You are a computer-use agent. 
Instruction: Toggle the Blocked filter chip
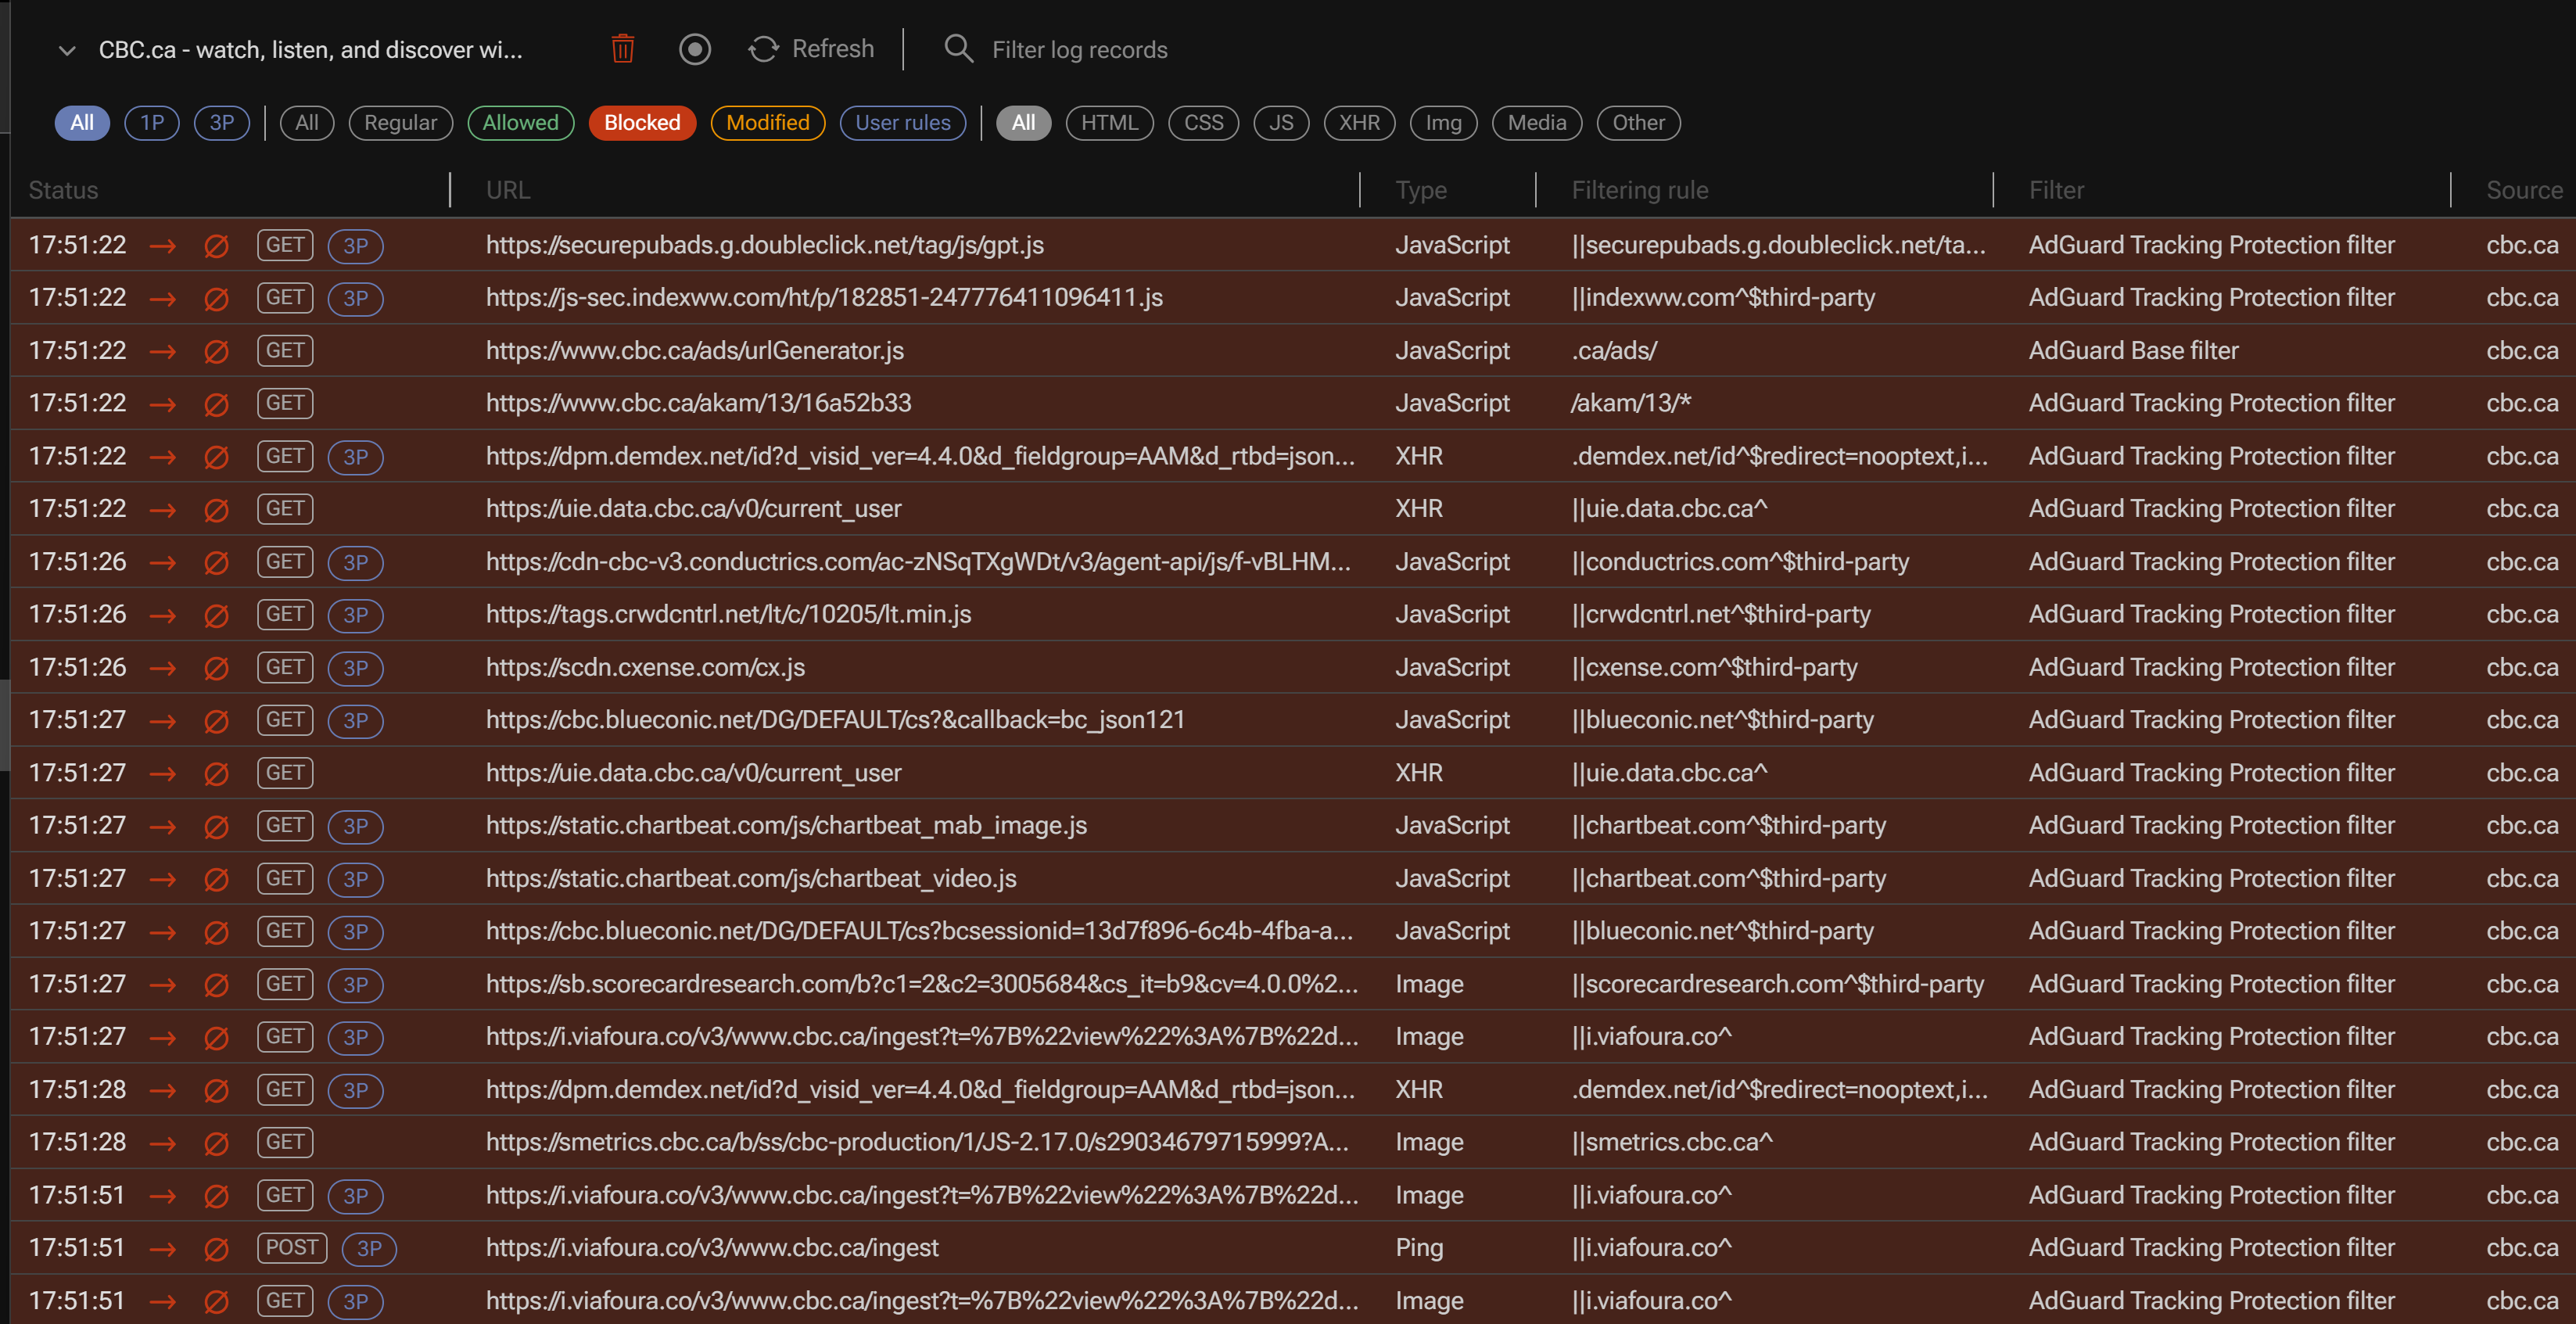pyautogui.click(x=642, y=123)
